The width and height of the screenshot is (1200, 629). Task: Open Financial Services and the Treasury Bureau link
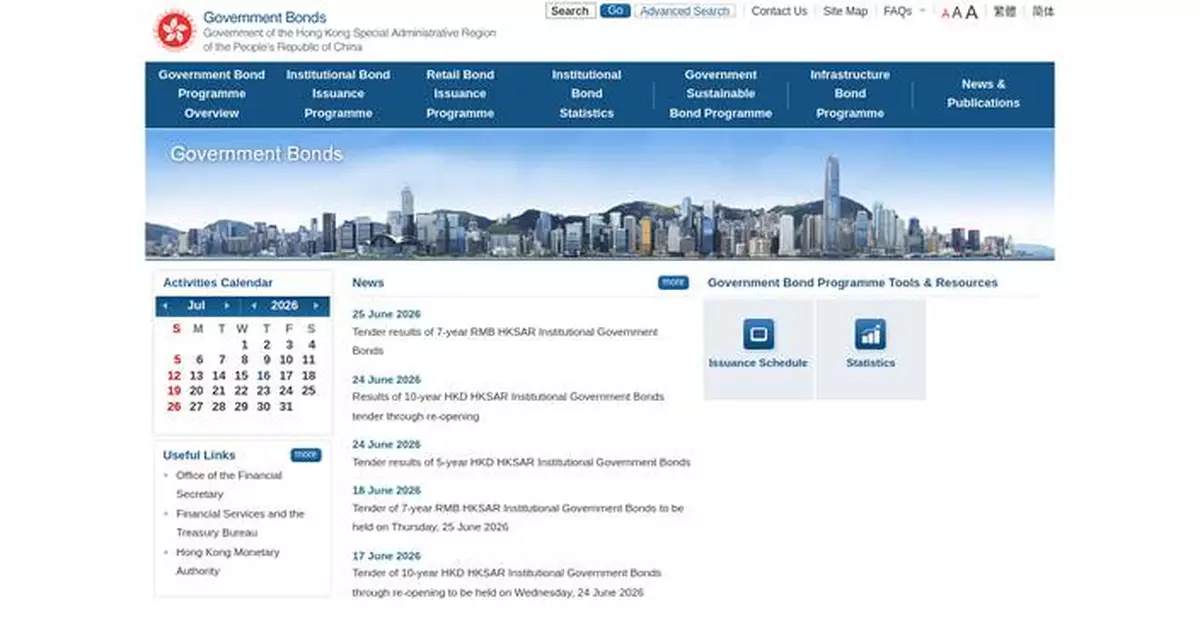click(x=240, y=523)
